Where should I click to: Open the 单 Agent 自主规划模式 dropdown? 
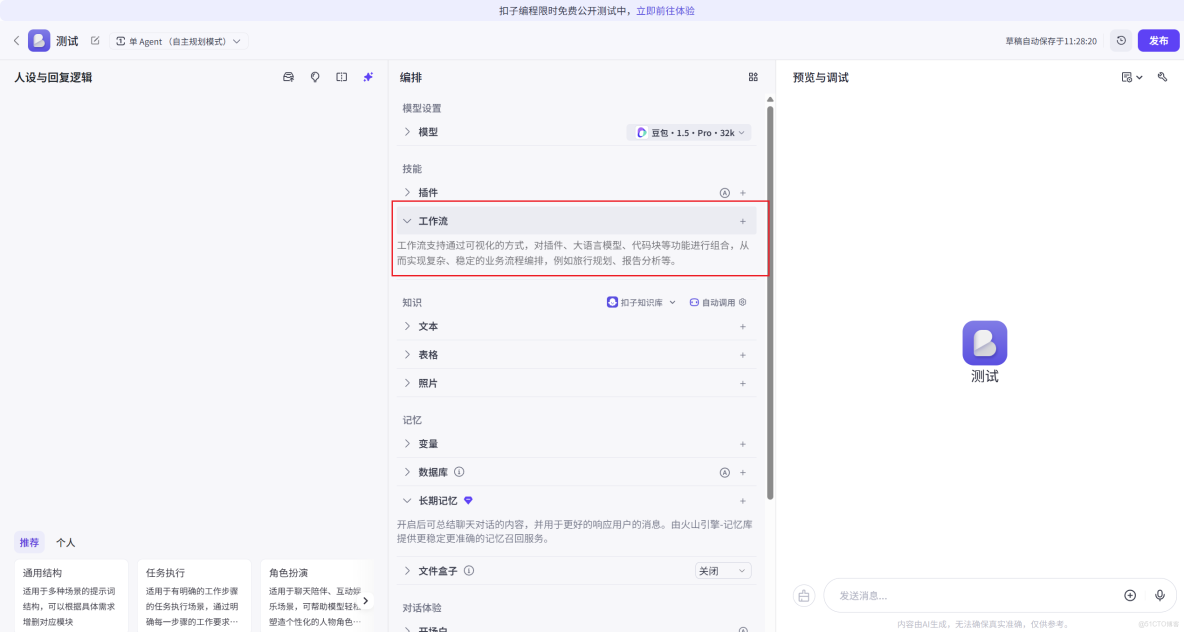click(x=178, y=41)
